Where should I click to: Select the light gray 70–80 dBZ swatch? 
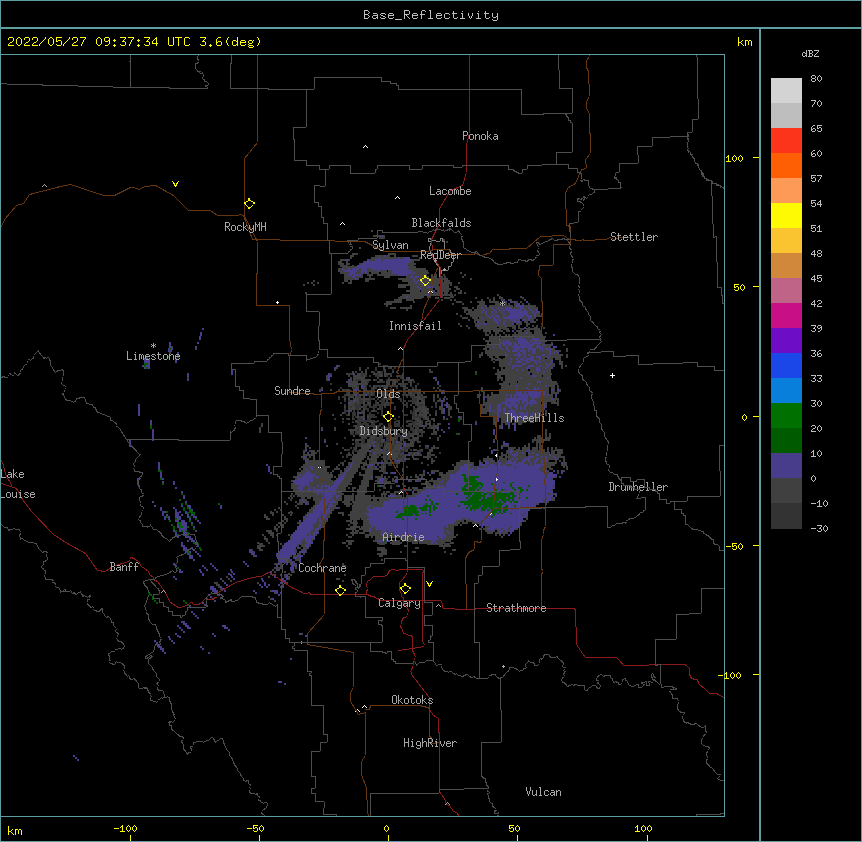click(786, 91)
